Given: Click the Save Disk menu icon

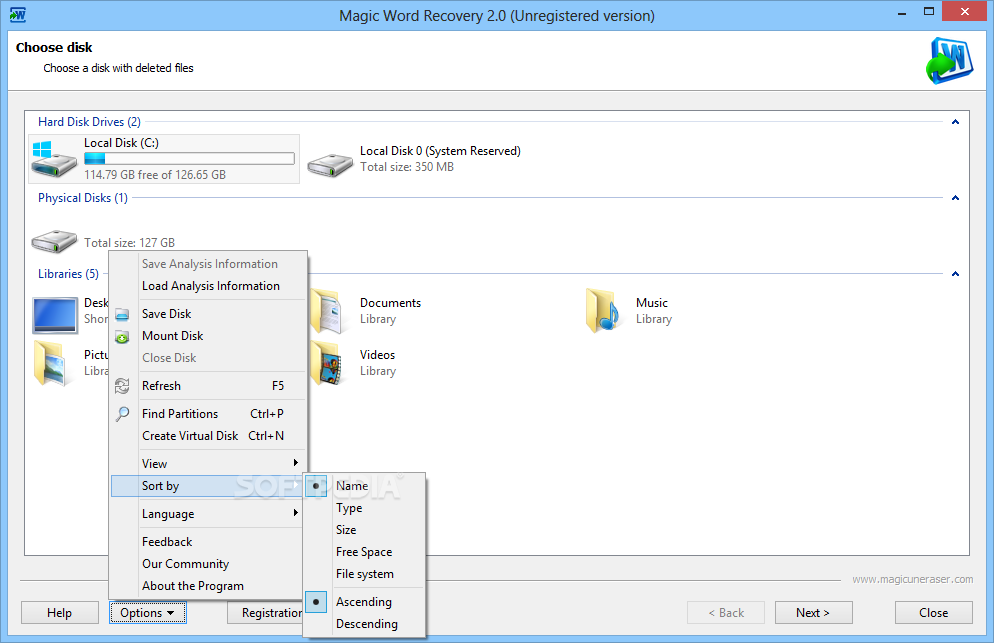Looking at the screenshot, I should point(122,315).
